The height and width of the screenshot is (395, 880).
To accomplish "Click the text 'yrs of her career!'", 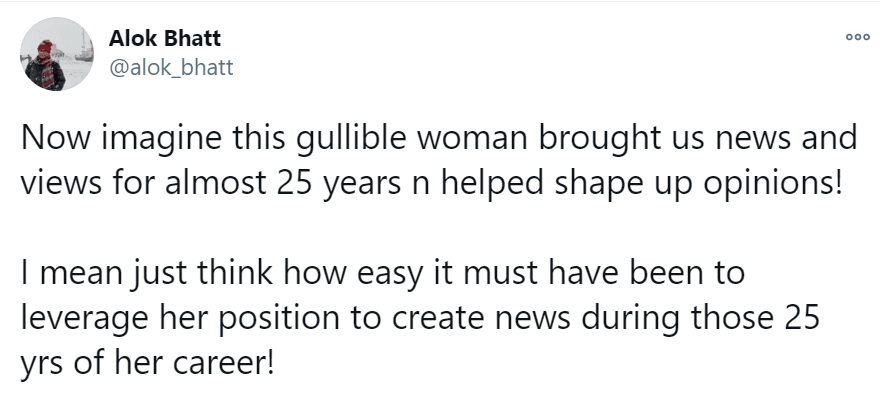I will click(x=148, y=363).
